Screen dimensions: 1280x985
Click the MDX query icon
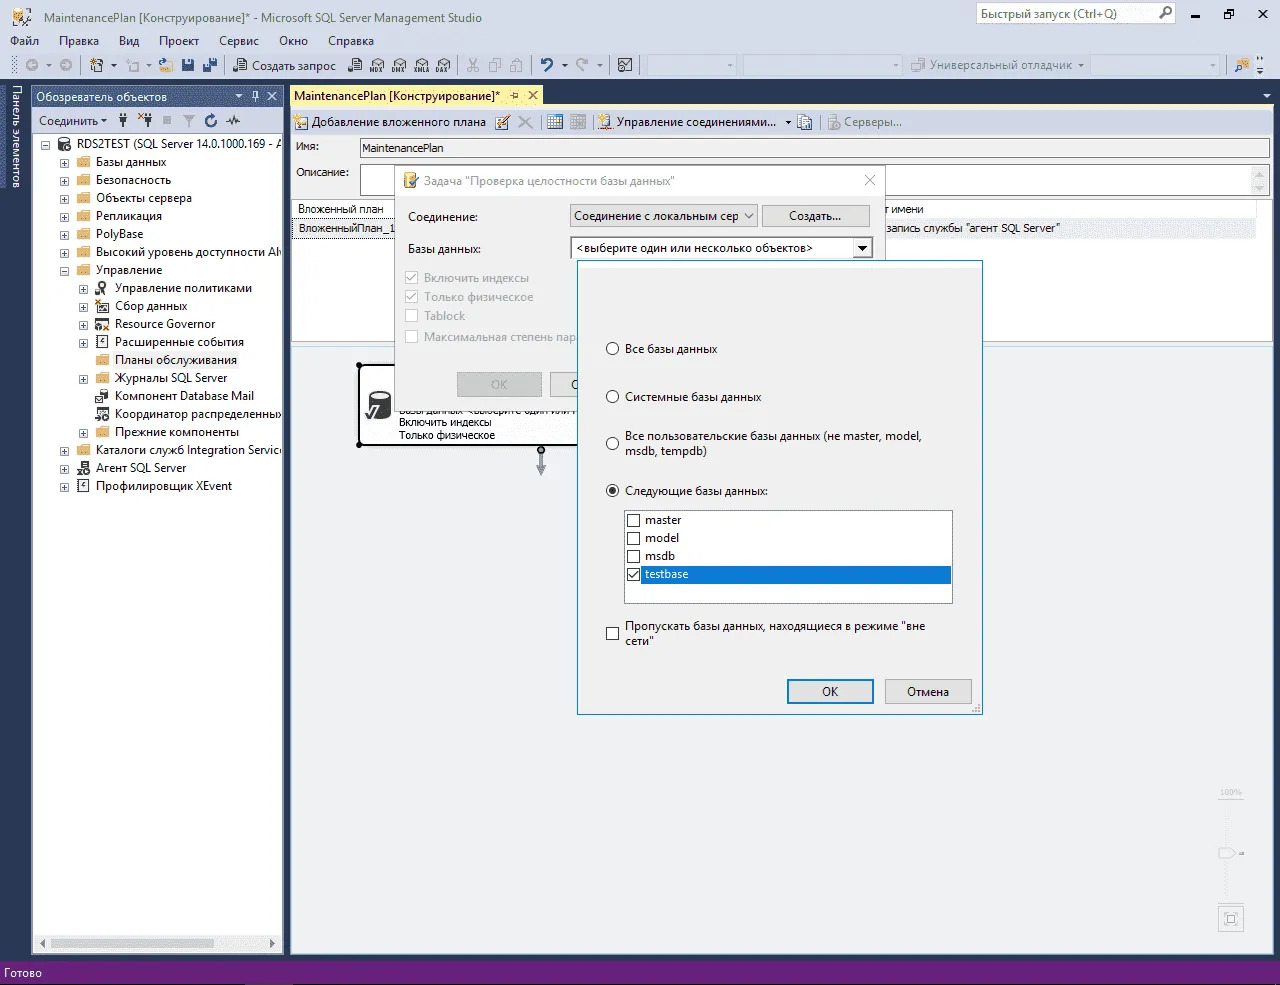[x=376, y=65]
